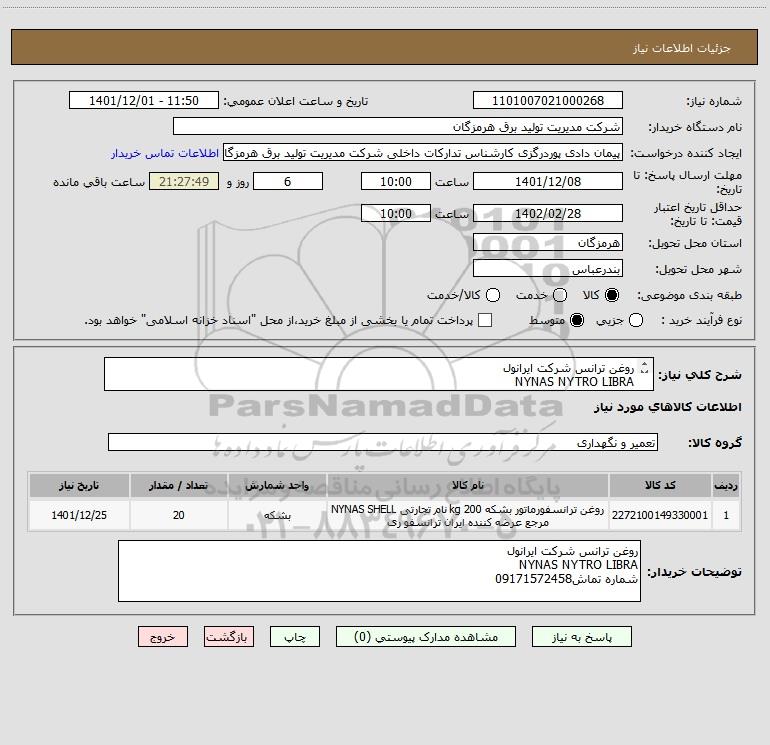This screenshot has width=770, height=745.
Task: Click the request creator field پیمان دادی پوردرگزی
Action: pos(423,153)
